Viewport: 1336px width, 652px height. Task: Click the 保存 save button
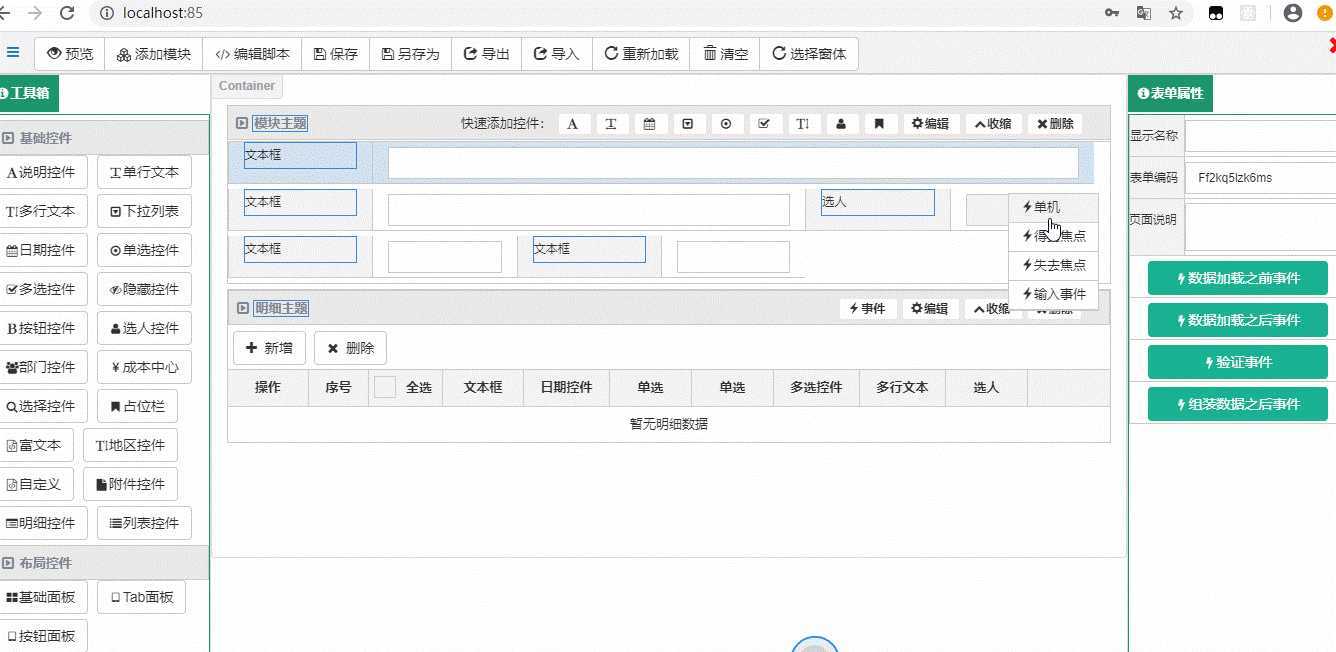point(335,54)
